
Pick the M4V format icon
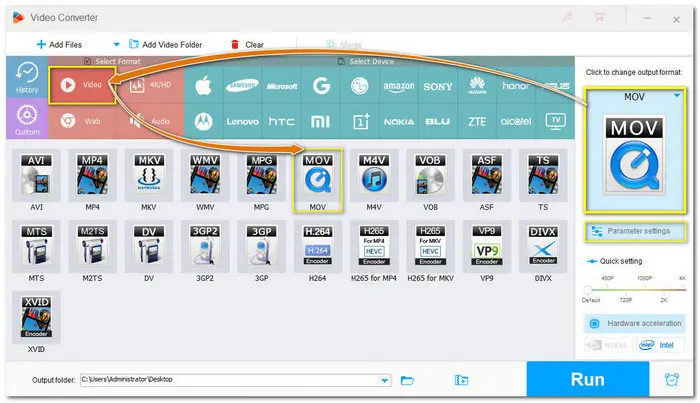tap(374, 175)
